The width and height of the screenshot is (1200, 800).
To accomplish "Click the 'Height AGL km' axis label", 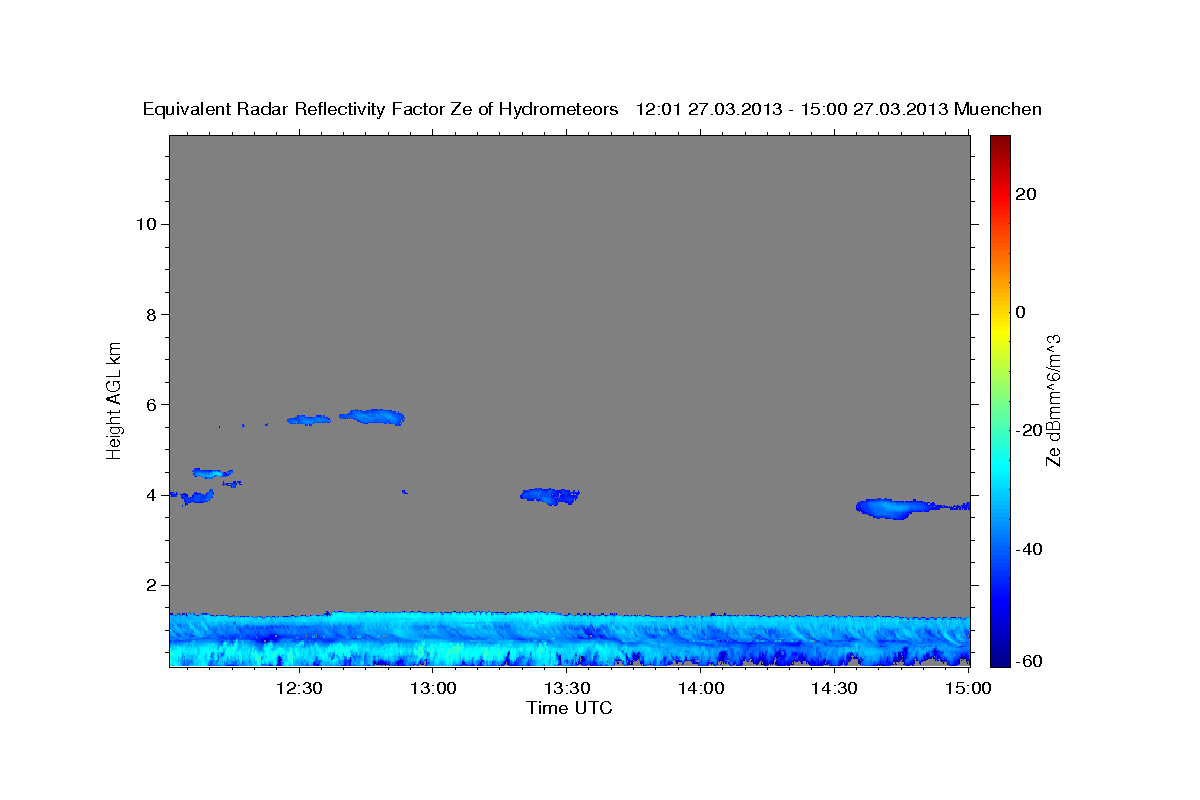I will (115, 399).
